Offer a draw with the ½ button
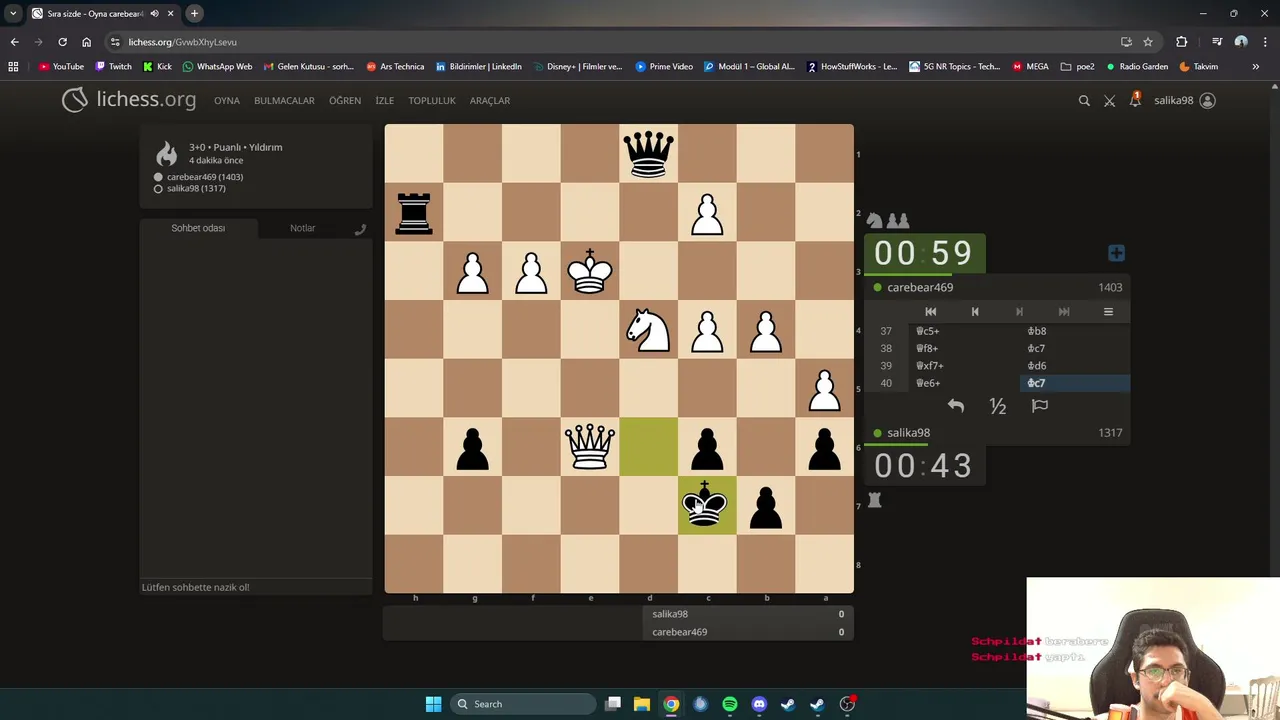 pyautogui.click(x=998, y=406)
